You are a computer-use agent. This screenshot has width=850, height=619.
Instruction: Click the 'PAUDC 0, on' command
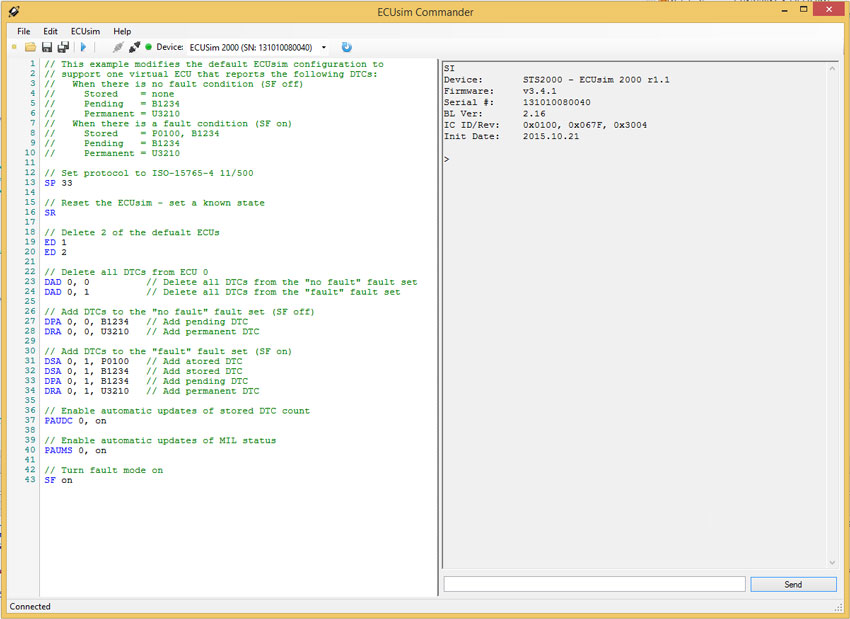click(75, 421)
